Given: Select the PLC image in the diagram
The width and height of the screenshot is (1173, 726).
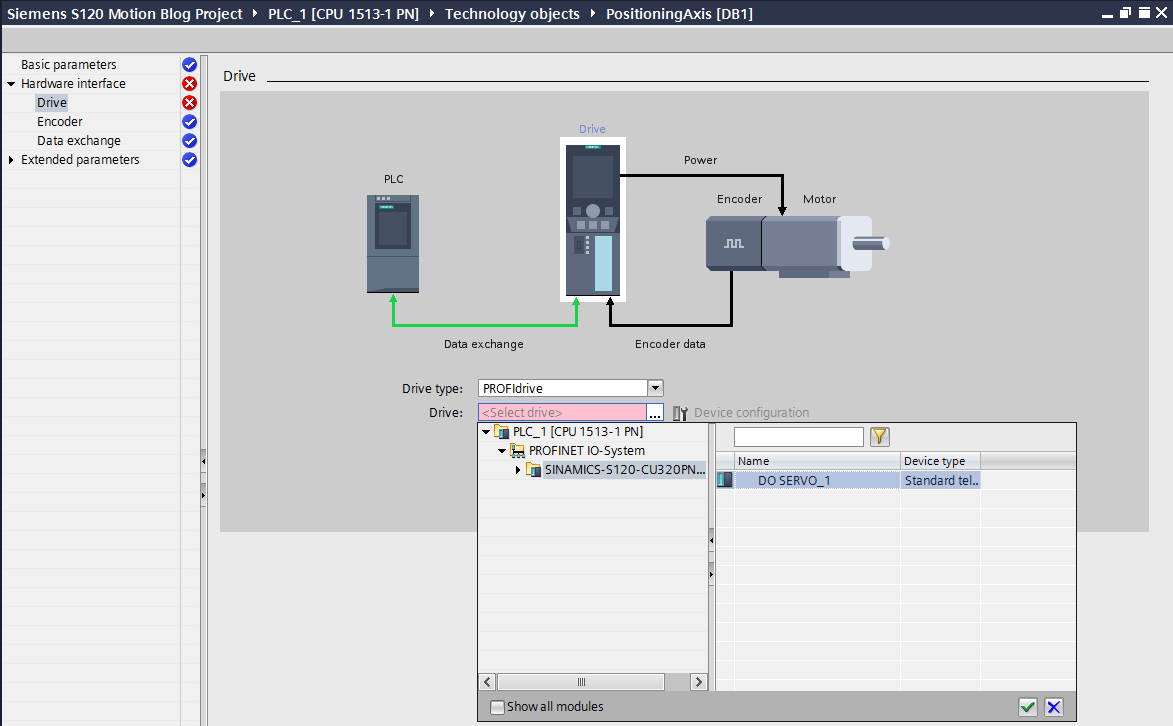Looking at the screenshot, I should point(393,243).
